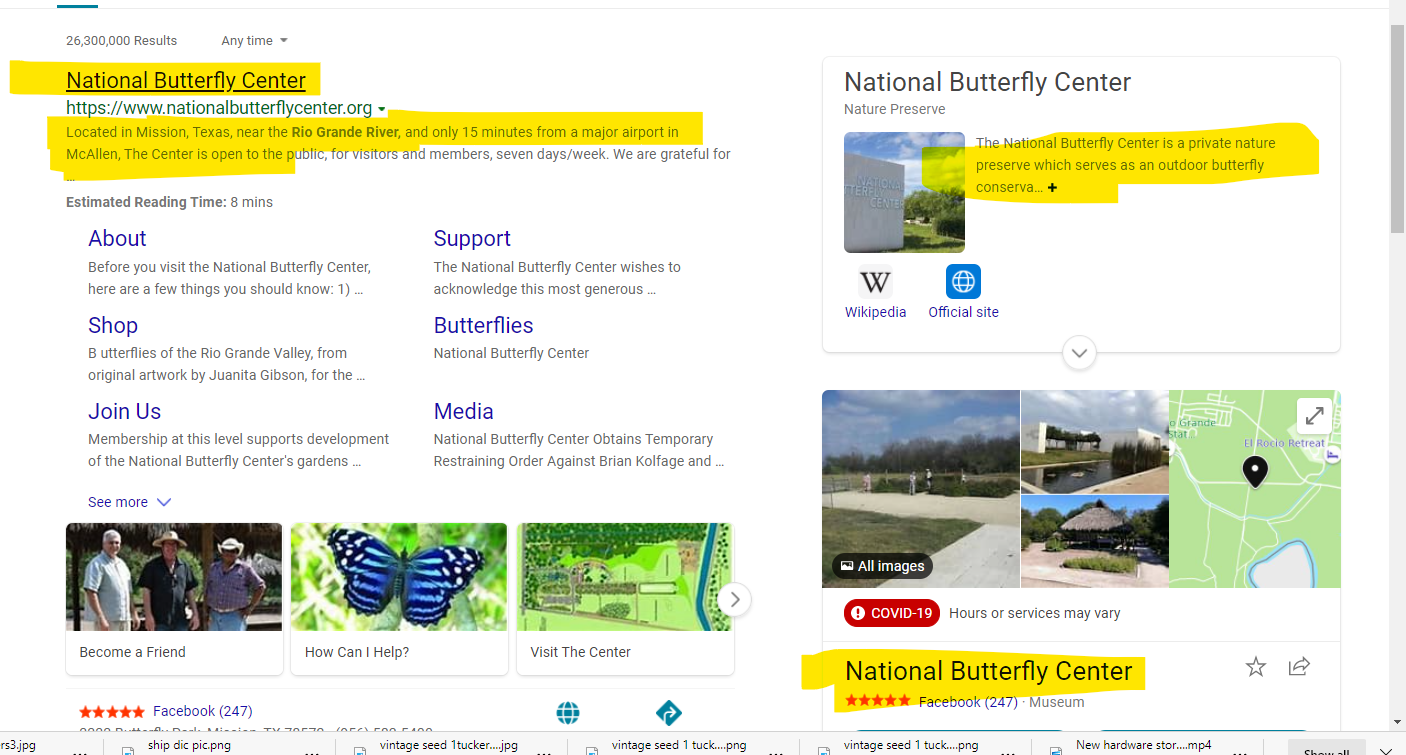Open the Media sitelink
The width and height of the screenshot is (1406, 755).
[463, 411]
